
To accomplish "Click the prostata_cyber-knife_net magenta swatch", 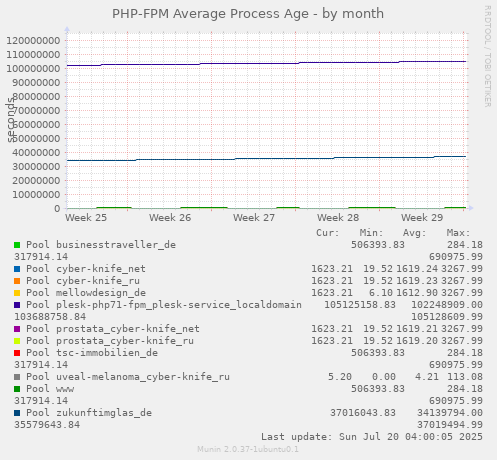I will (x=17, y=329).
